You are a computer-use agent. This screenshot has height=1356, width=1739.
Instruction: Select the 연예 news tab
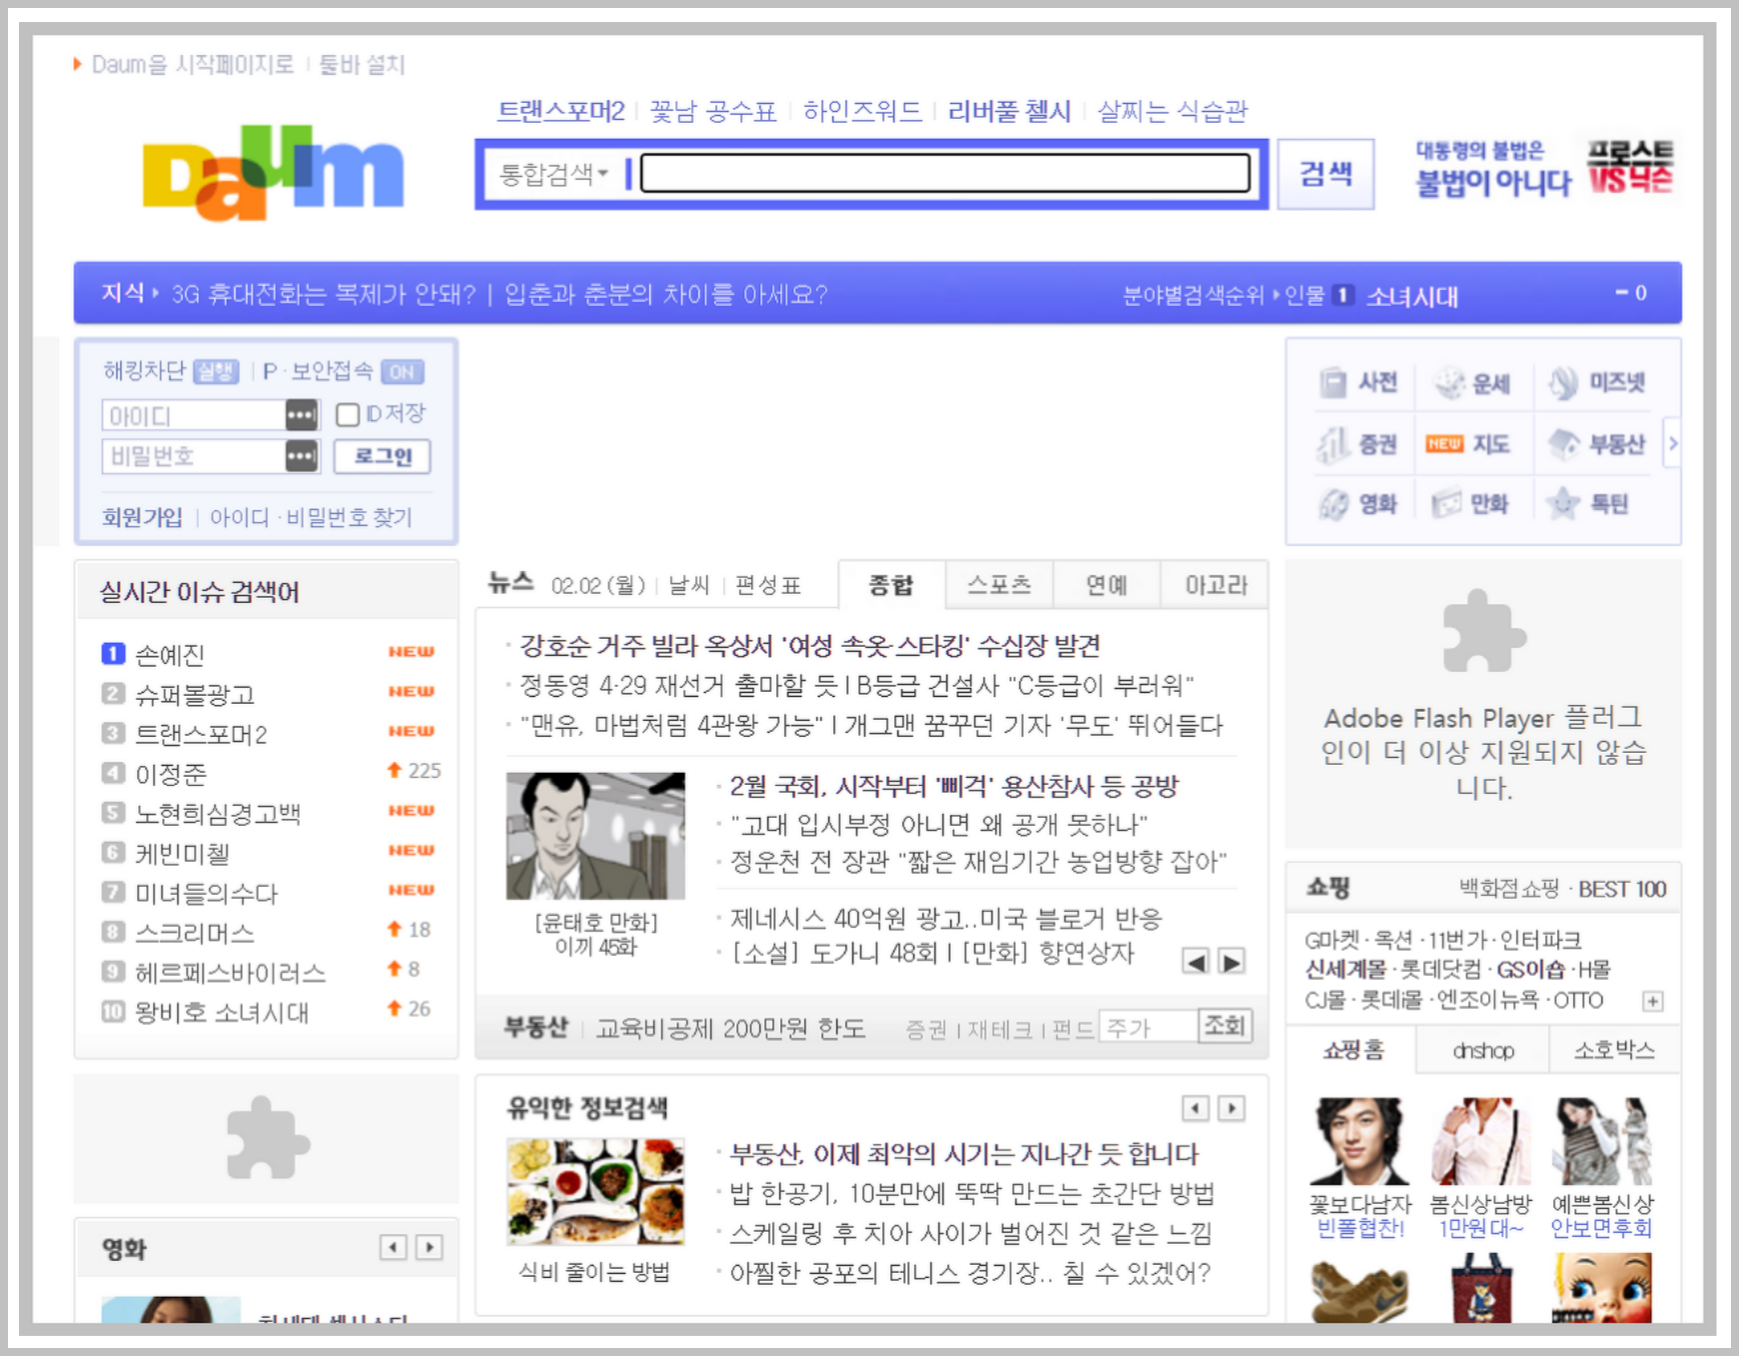(1107, 585)
